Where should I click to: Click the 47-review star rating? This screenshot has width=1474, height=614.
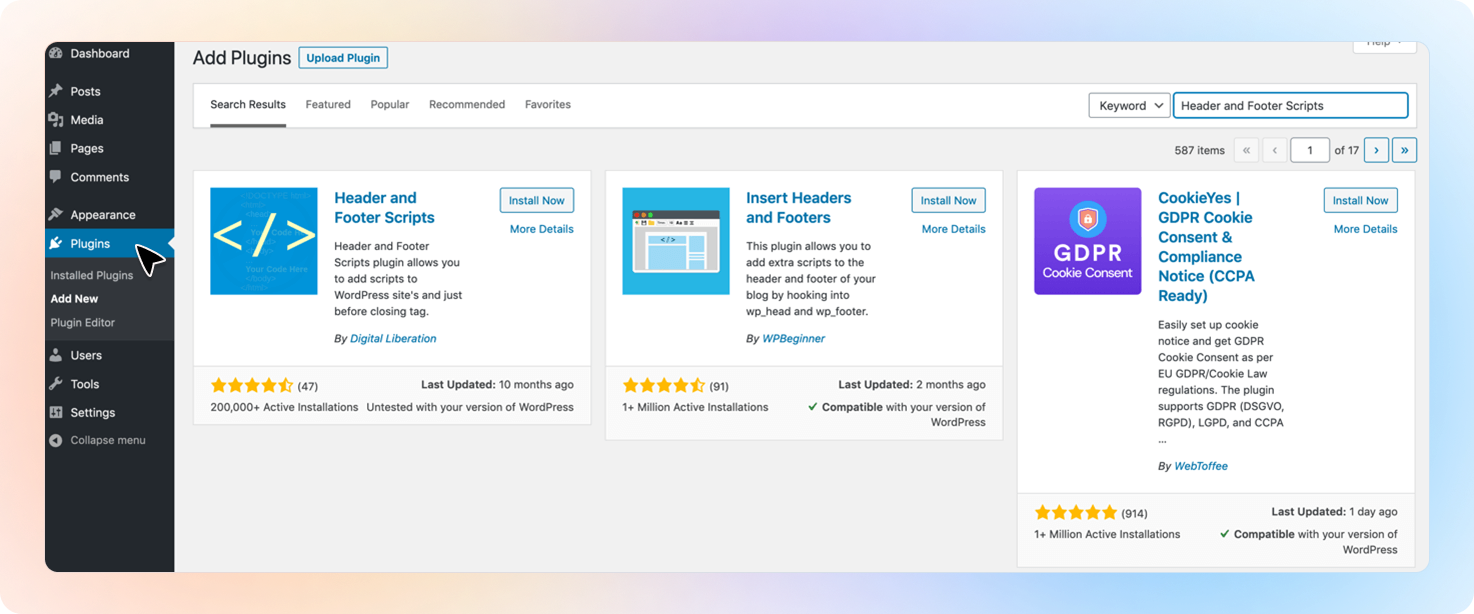[x=252, y=385]
